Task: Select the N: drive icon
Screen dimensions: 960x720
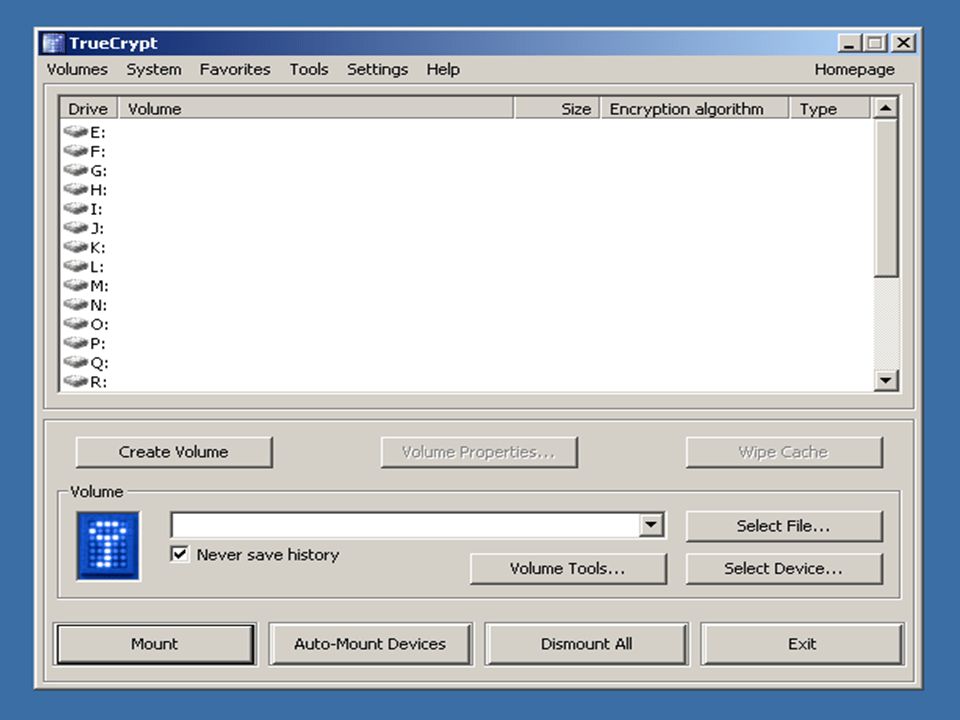Action: [x=76, y=304]
